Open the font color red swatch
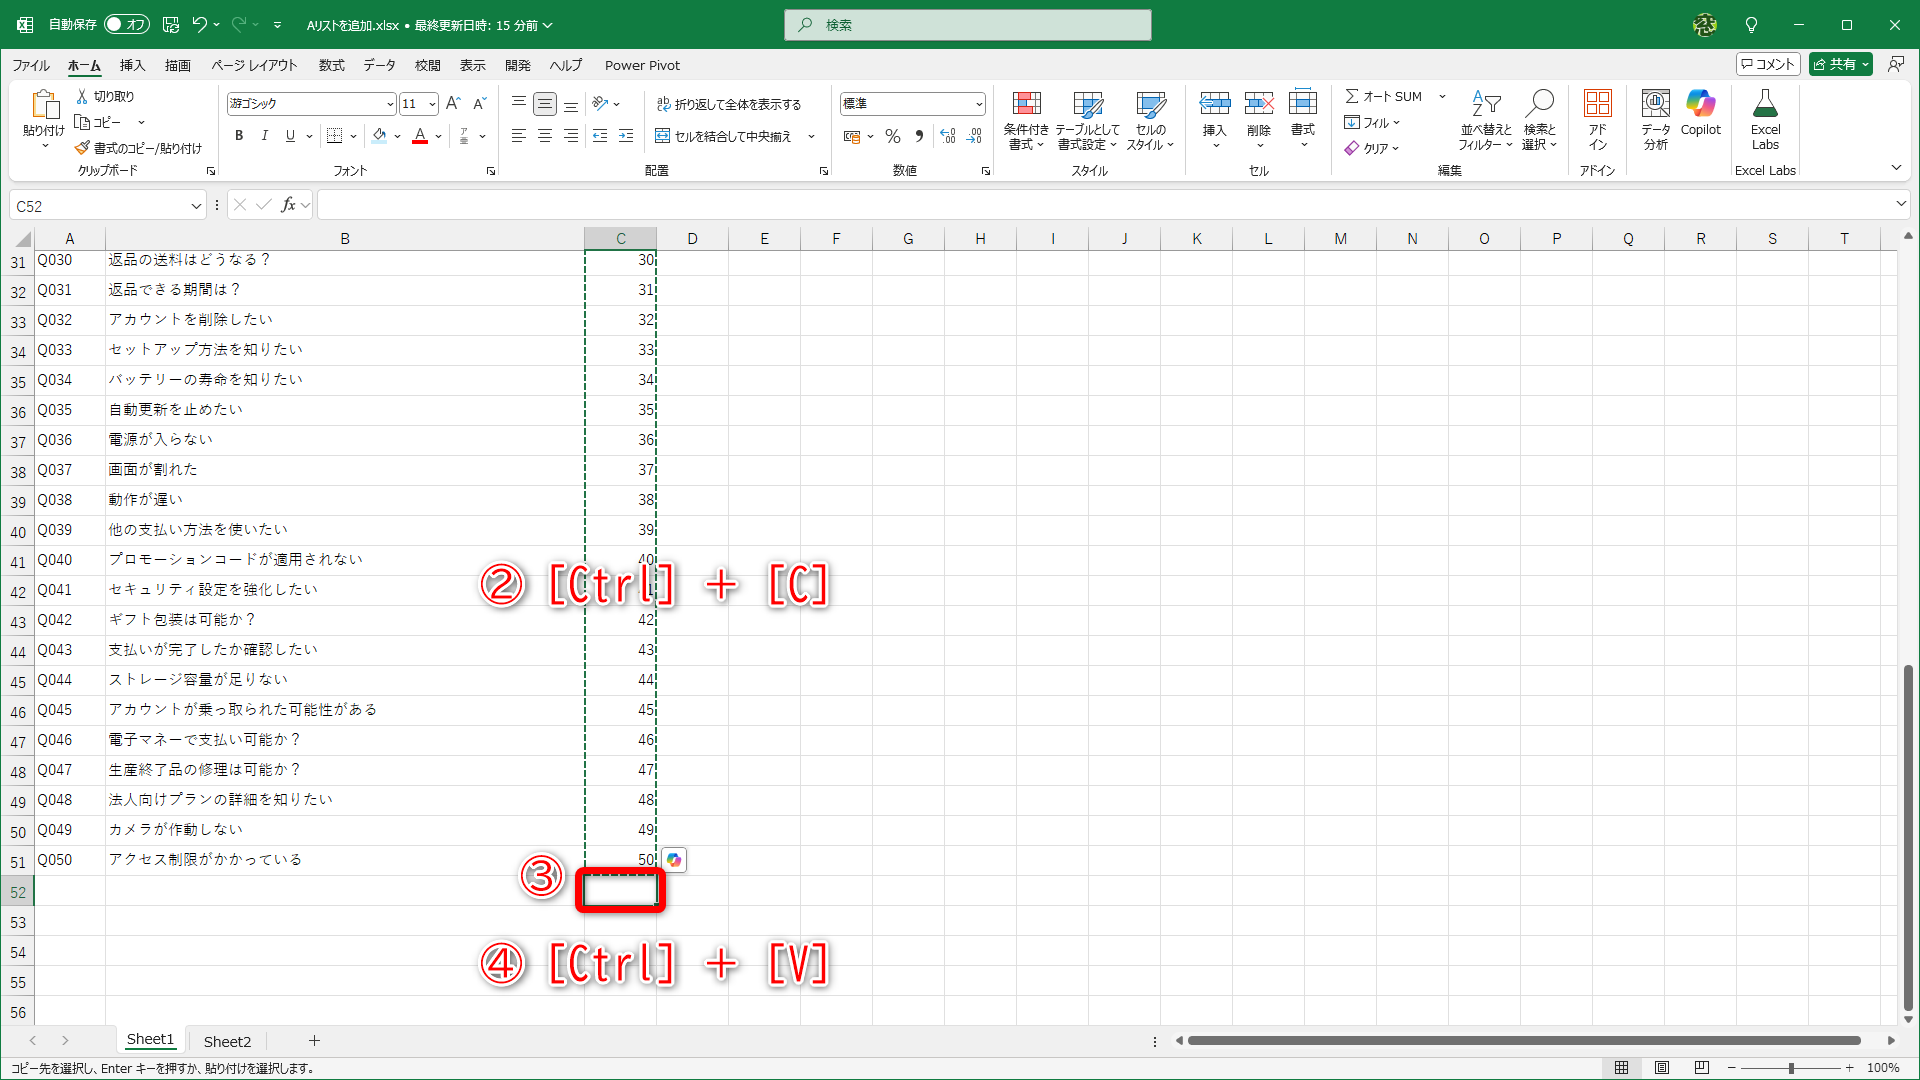1920x1080 pixels. point(420,136)
